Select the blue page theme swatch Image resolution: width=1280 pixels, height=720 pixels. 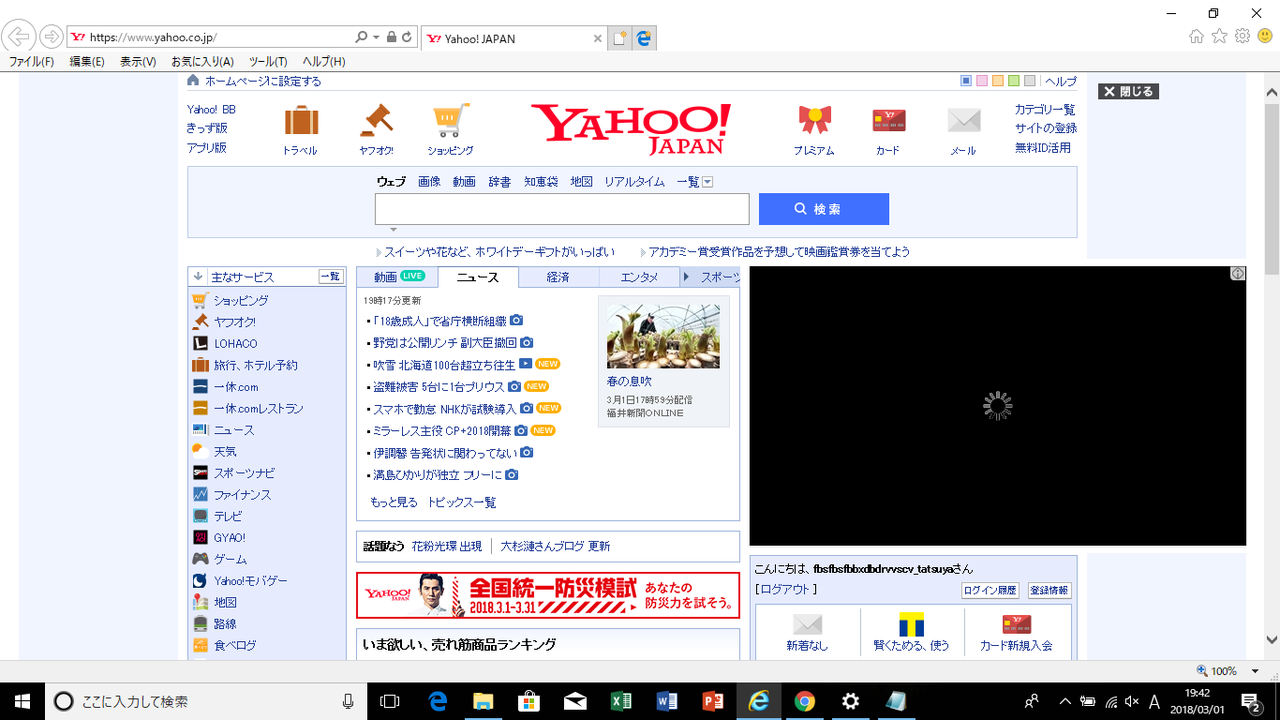click(x=966, y=81)
